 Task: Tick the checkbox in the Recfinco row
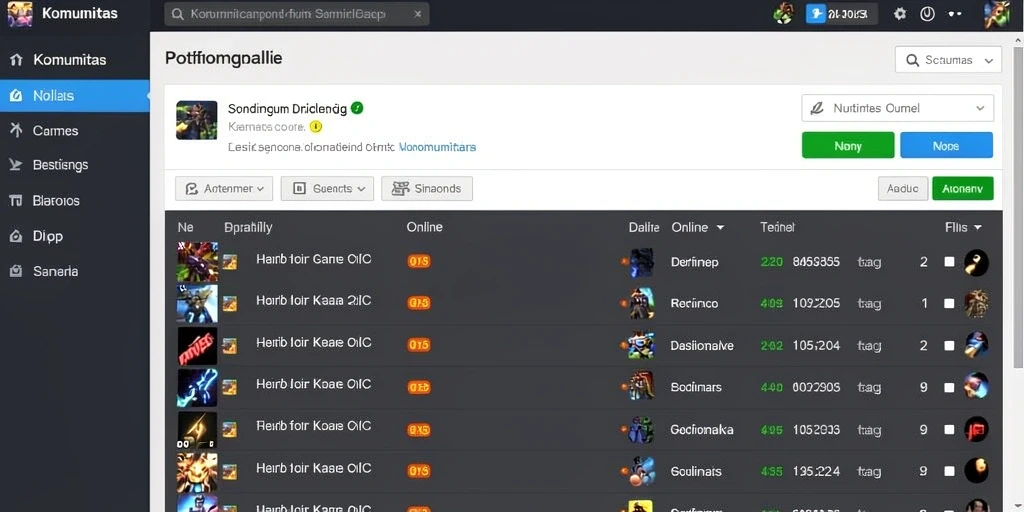pyautogui.click(x=950, y=304)
